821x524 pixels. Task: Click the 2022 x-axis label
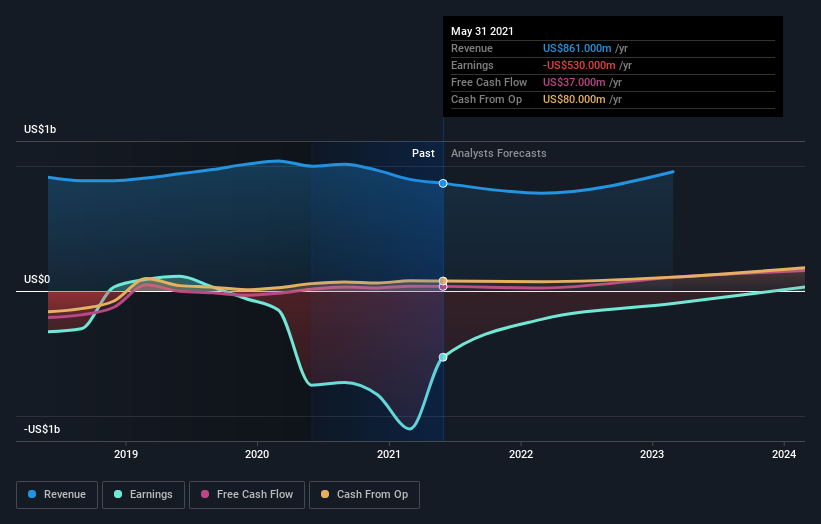tap(521, 454)
